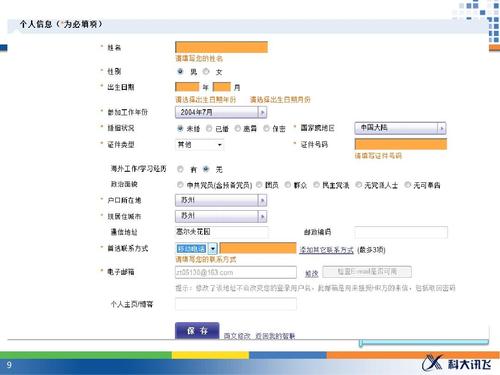Select 未婚 marital status radio
The height and width of the screenshot is (375, 500).
pos(180,128)
